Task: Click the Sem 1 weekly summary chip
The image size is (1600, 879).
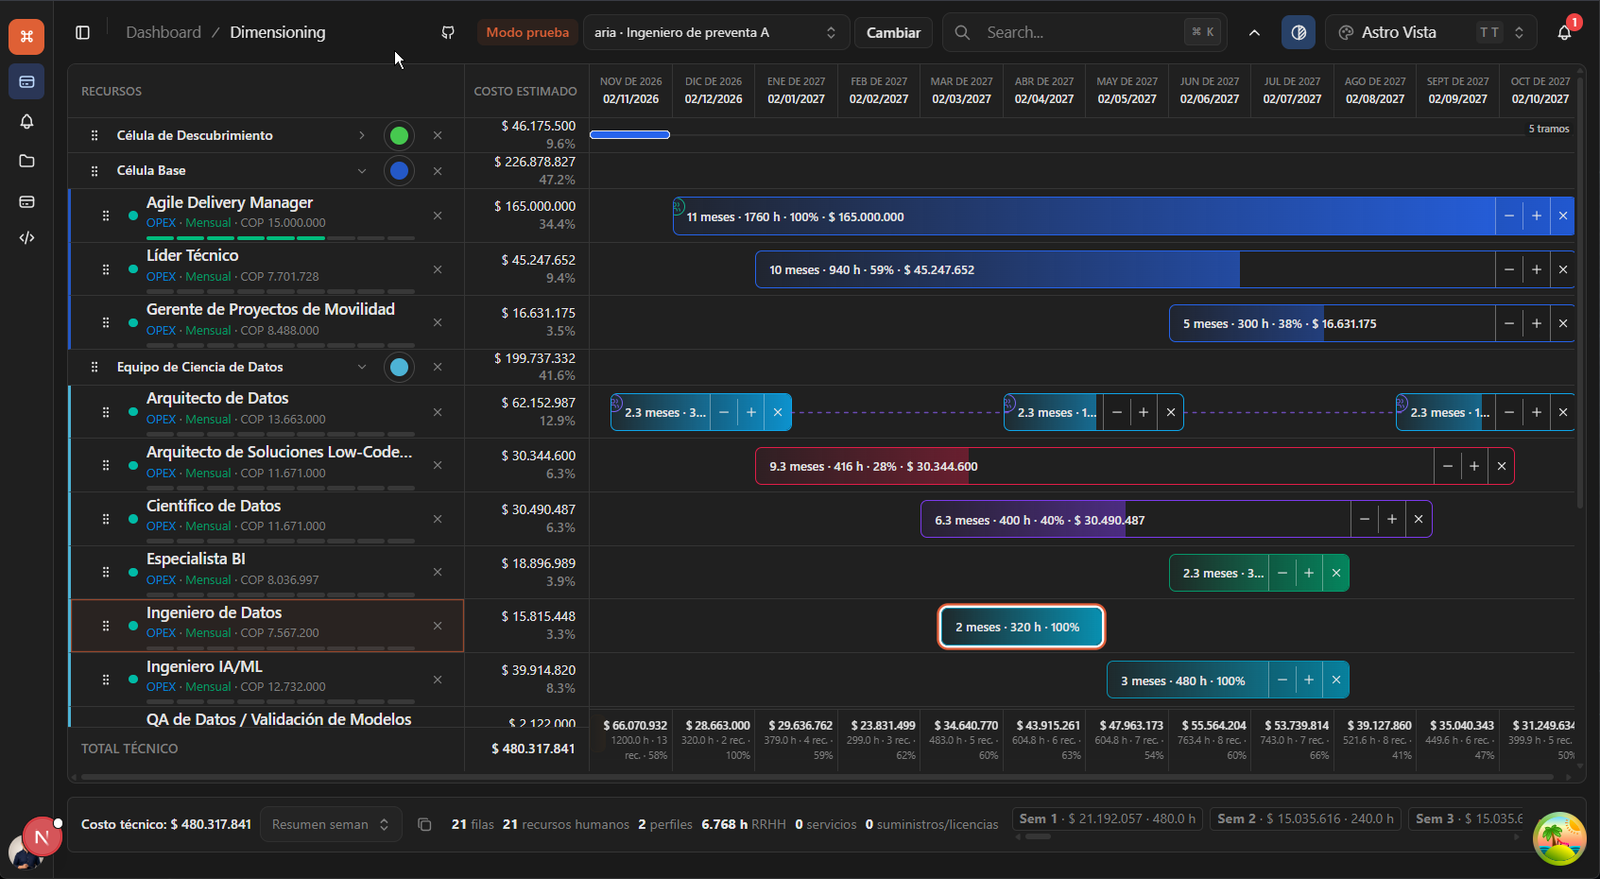Action: pyautogui.click(x=1107, y=819)
